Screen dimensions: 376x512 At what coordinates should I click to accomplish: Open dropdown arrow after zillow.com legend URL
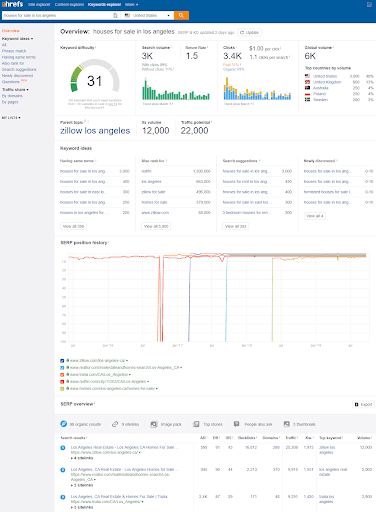pos(127,361)
